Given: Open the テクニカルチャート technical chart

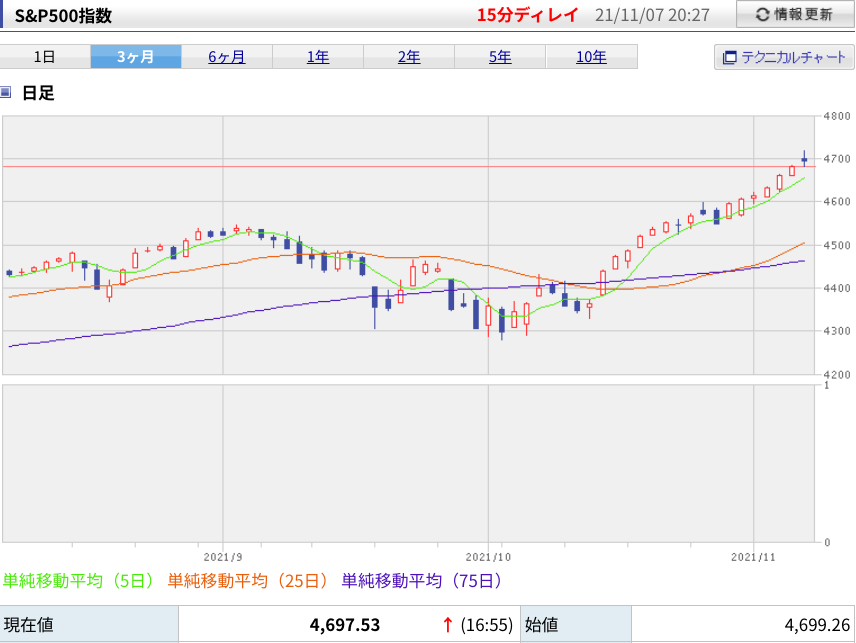Looking at the screenshot, I should (x=784, y=57).
